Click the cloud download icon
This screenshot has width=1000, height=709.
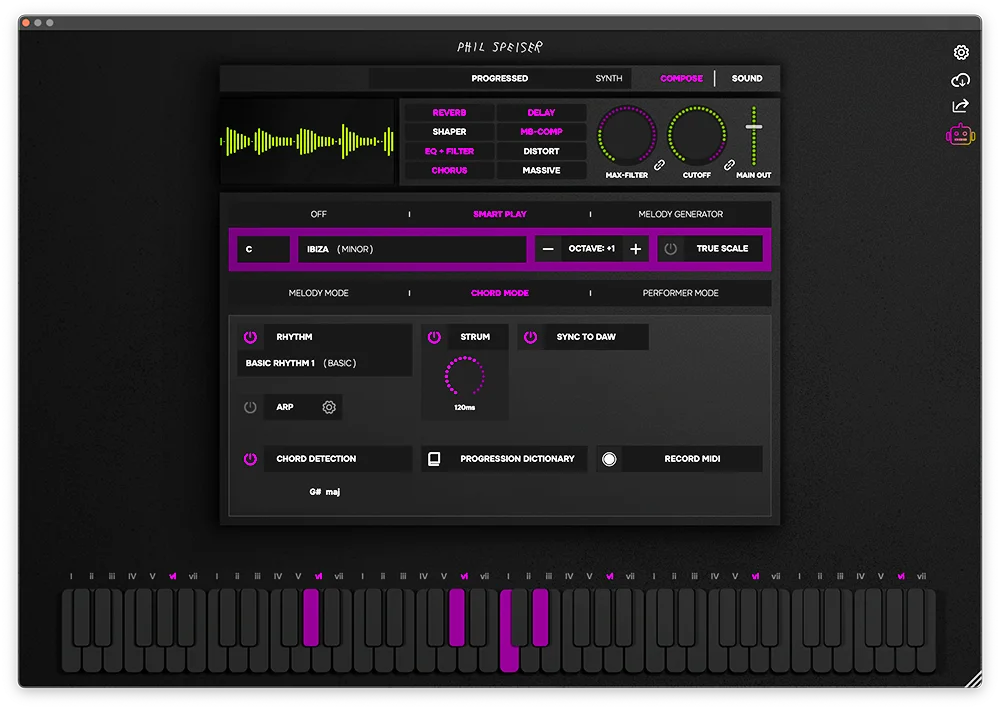(x=960, y=80)
